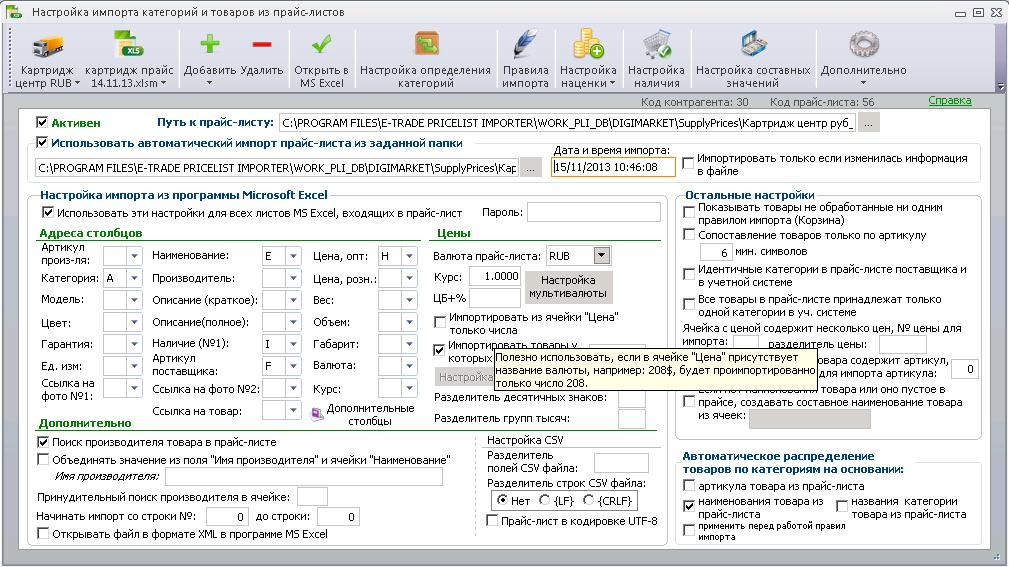Open the Справка help link
Viewport: 1009px width, 567px height.
[950, 100]
